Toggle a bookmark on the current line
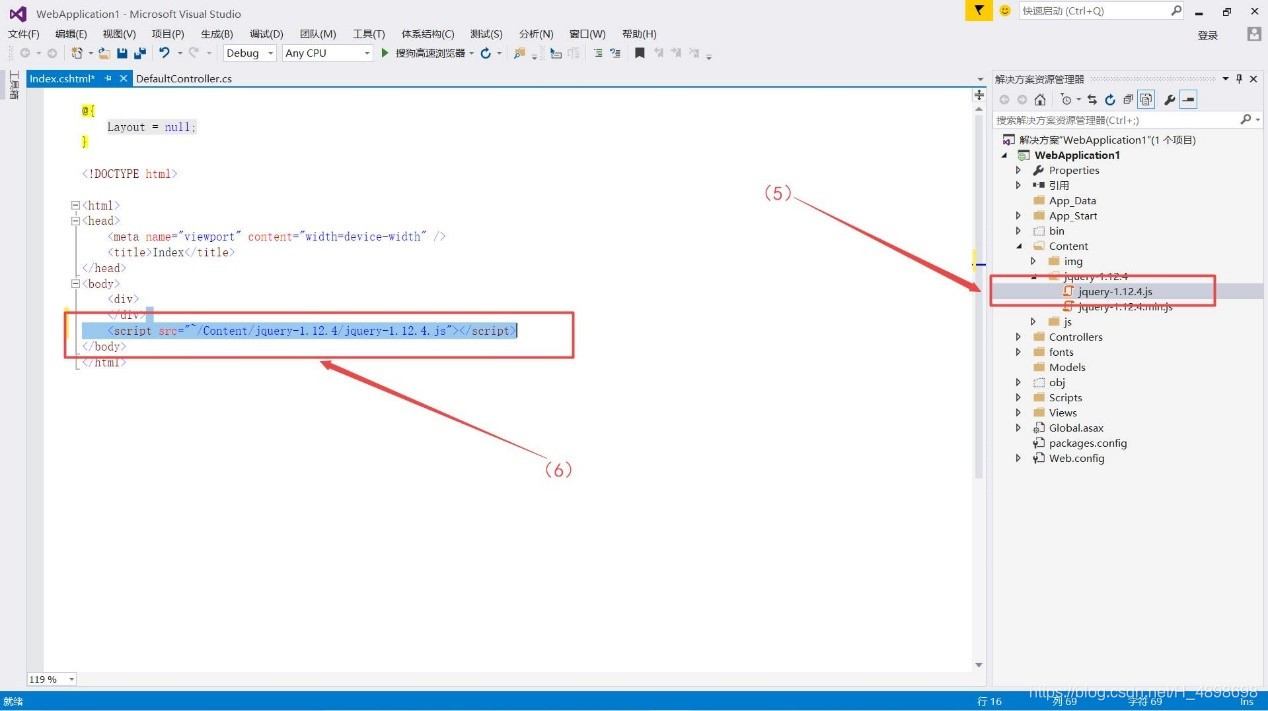The height and width of the screenshot is (711, 1268). click(640, 53)
